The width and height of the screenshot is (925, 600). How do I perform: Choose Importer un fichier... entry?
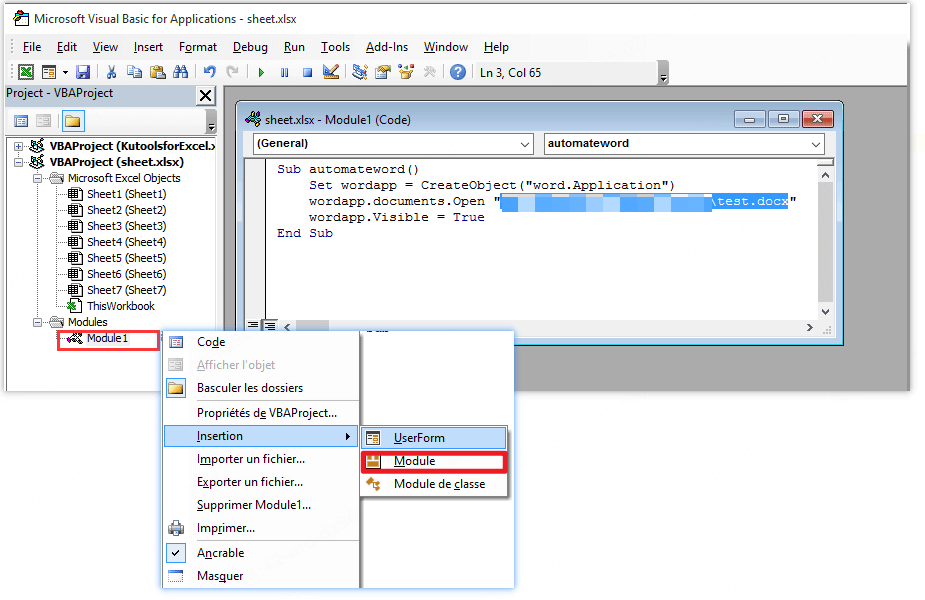[261, 459]
